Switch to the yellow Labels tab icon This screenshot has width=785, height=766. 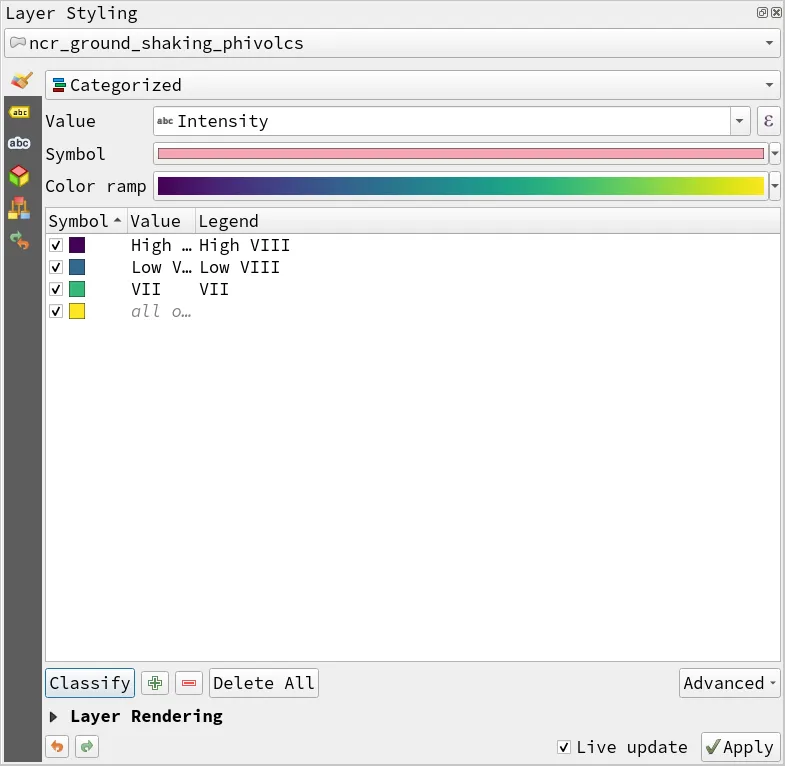pos(19,112)
